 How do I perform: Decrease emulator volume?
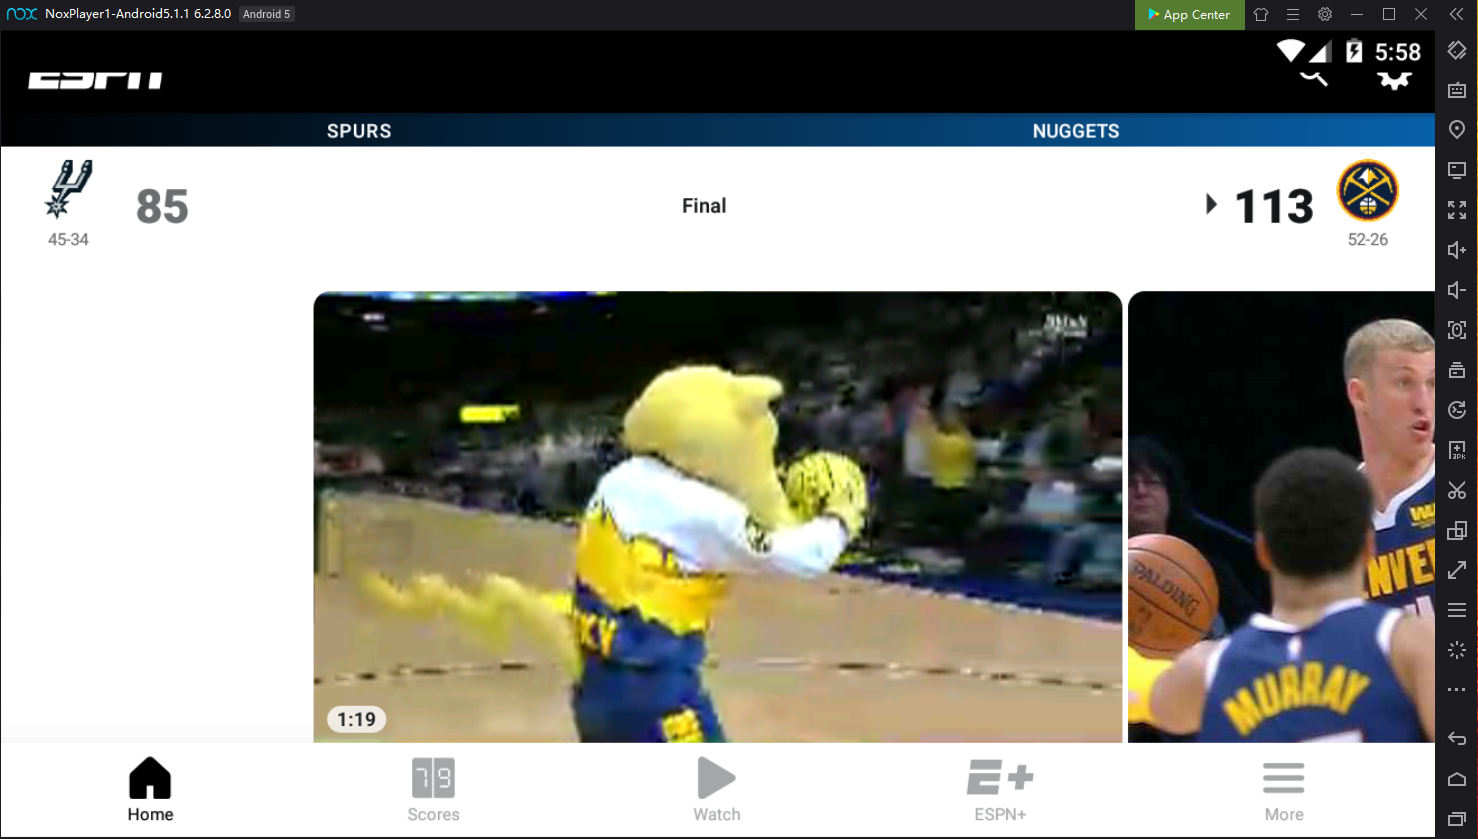point(1457,290)
